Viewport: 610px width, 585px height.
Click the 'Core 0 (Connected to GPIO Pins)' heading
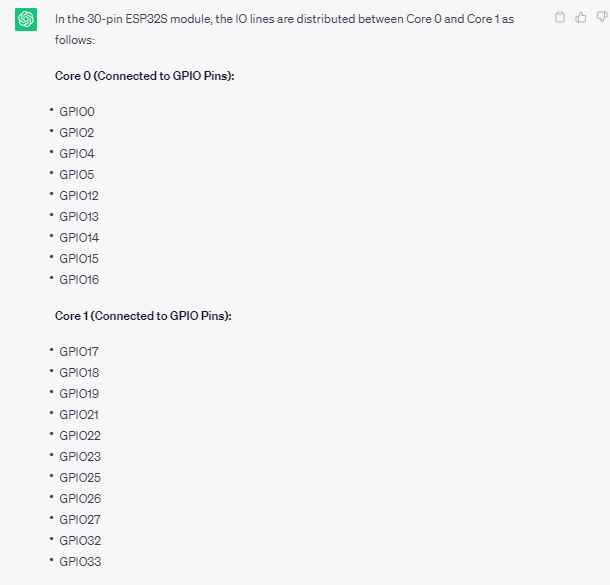pos(144,76)
